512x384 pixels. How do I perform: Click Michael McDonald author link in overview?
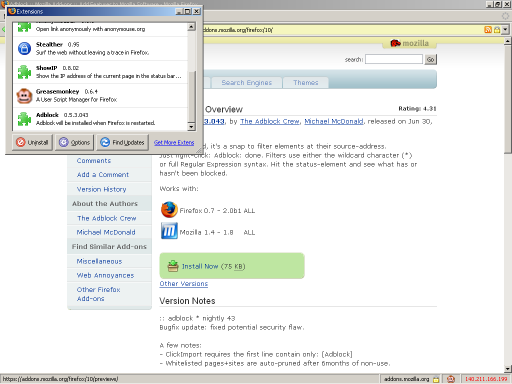point(334,121)
